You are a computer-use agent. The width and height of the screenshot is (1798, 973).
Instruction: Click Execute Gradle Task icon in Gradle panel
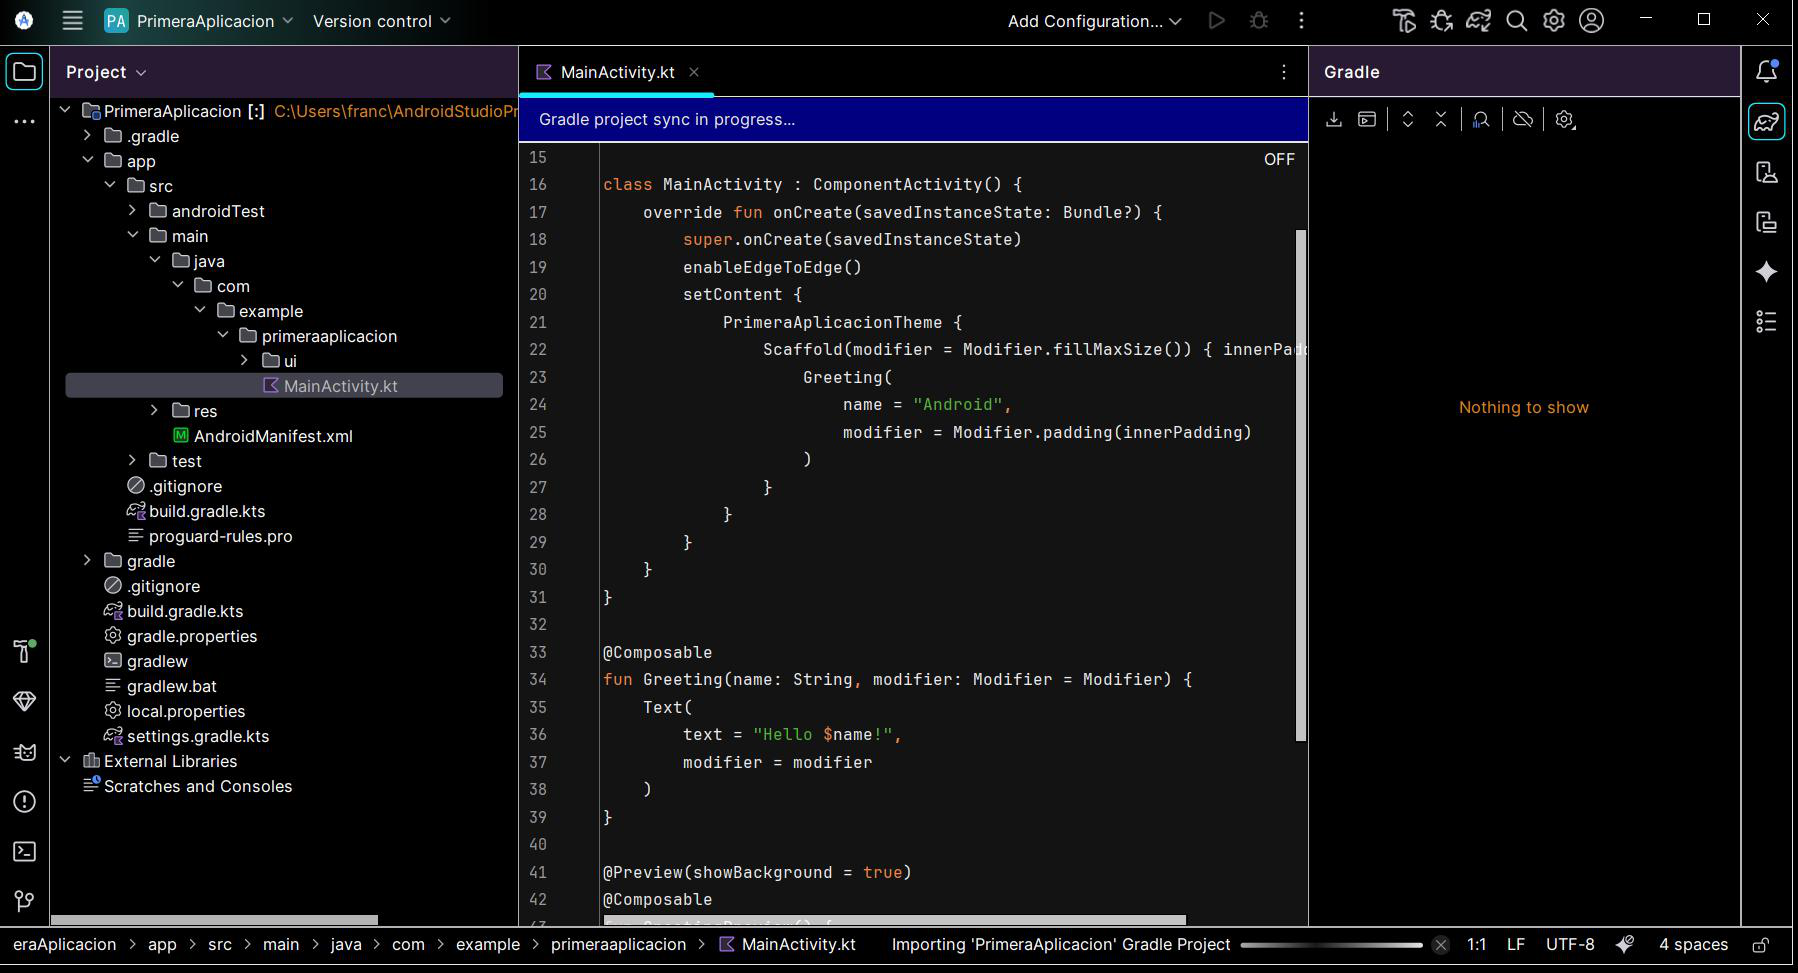point(1367,120)
